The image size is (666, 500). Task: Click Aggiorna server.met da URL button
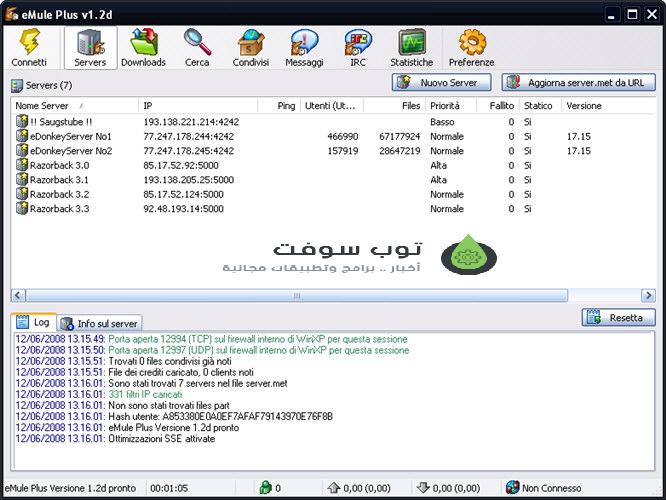coord(579,82)
